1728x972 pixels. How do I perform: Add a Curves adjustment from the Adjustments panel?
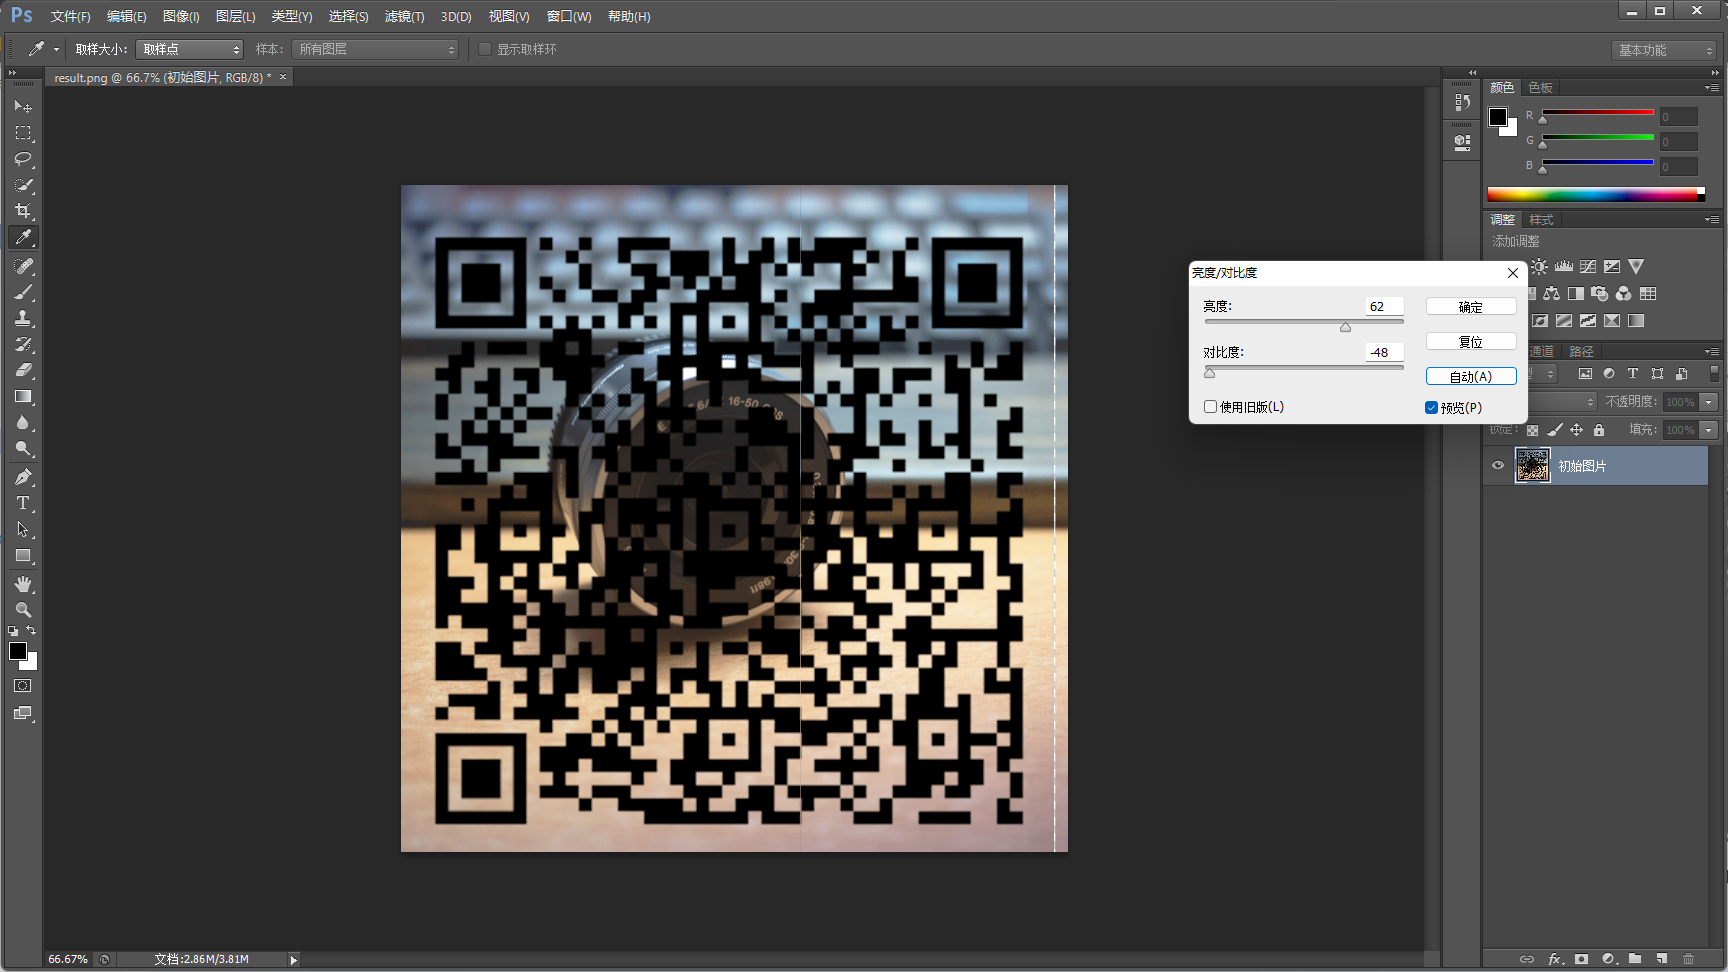1588,267
